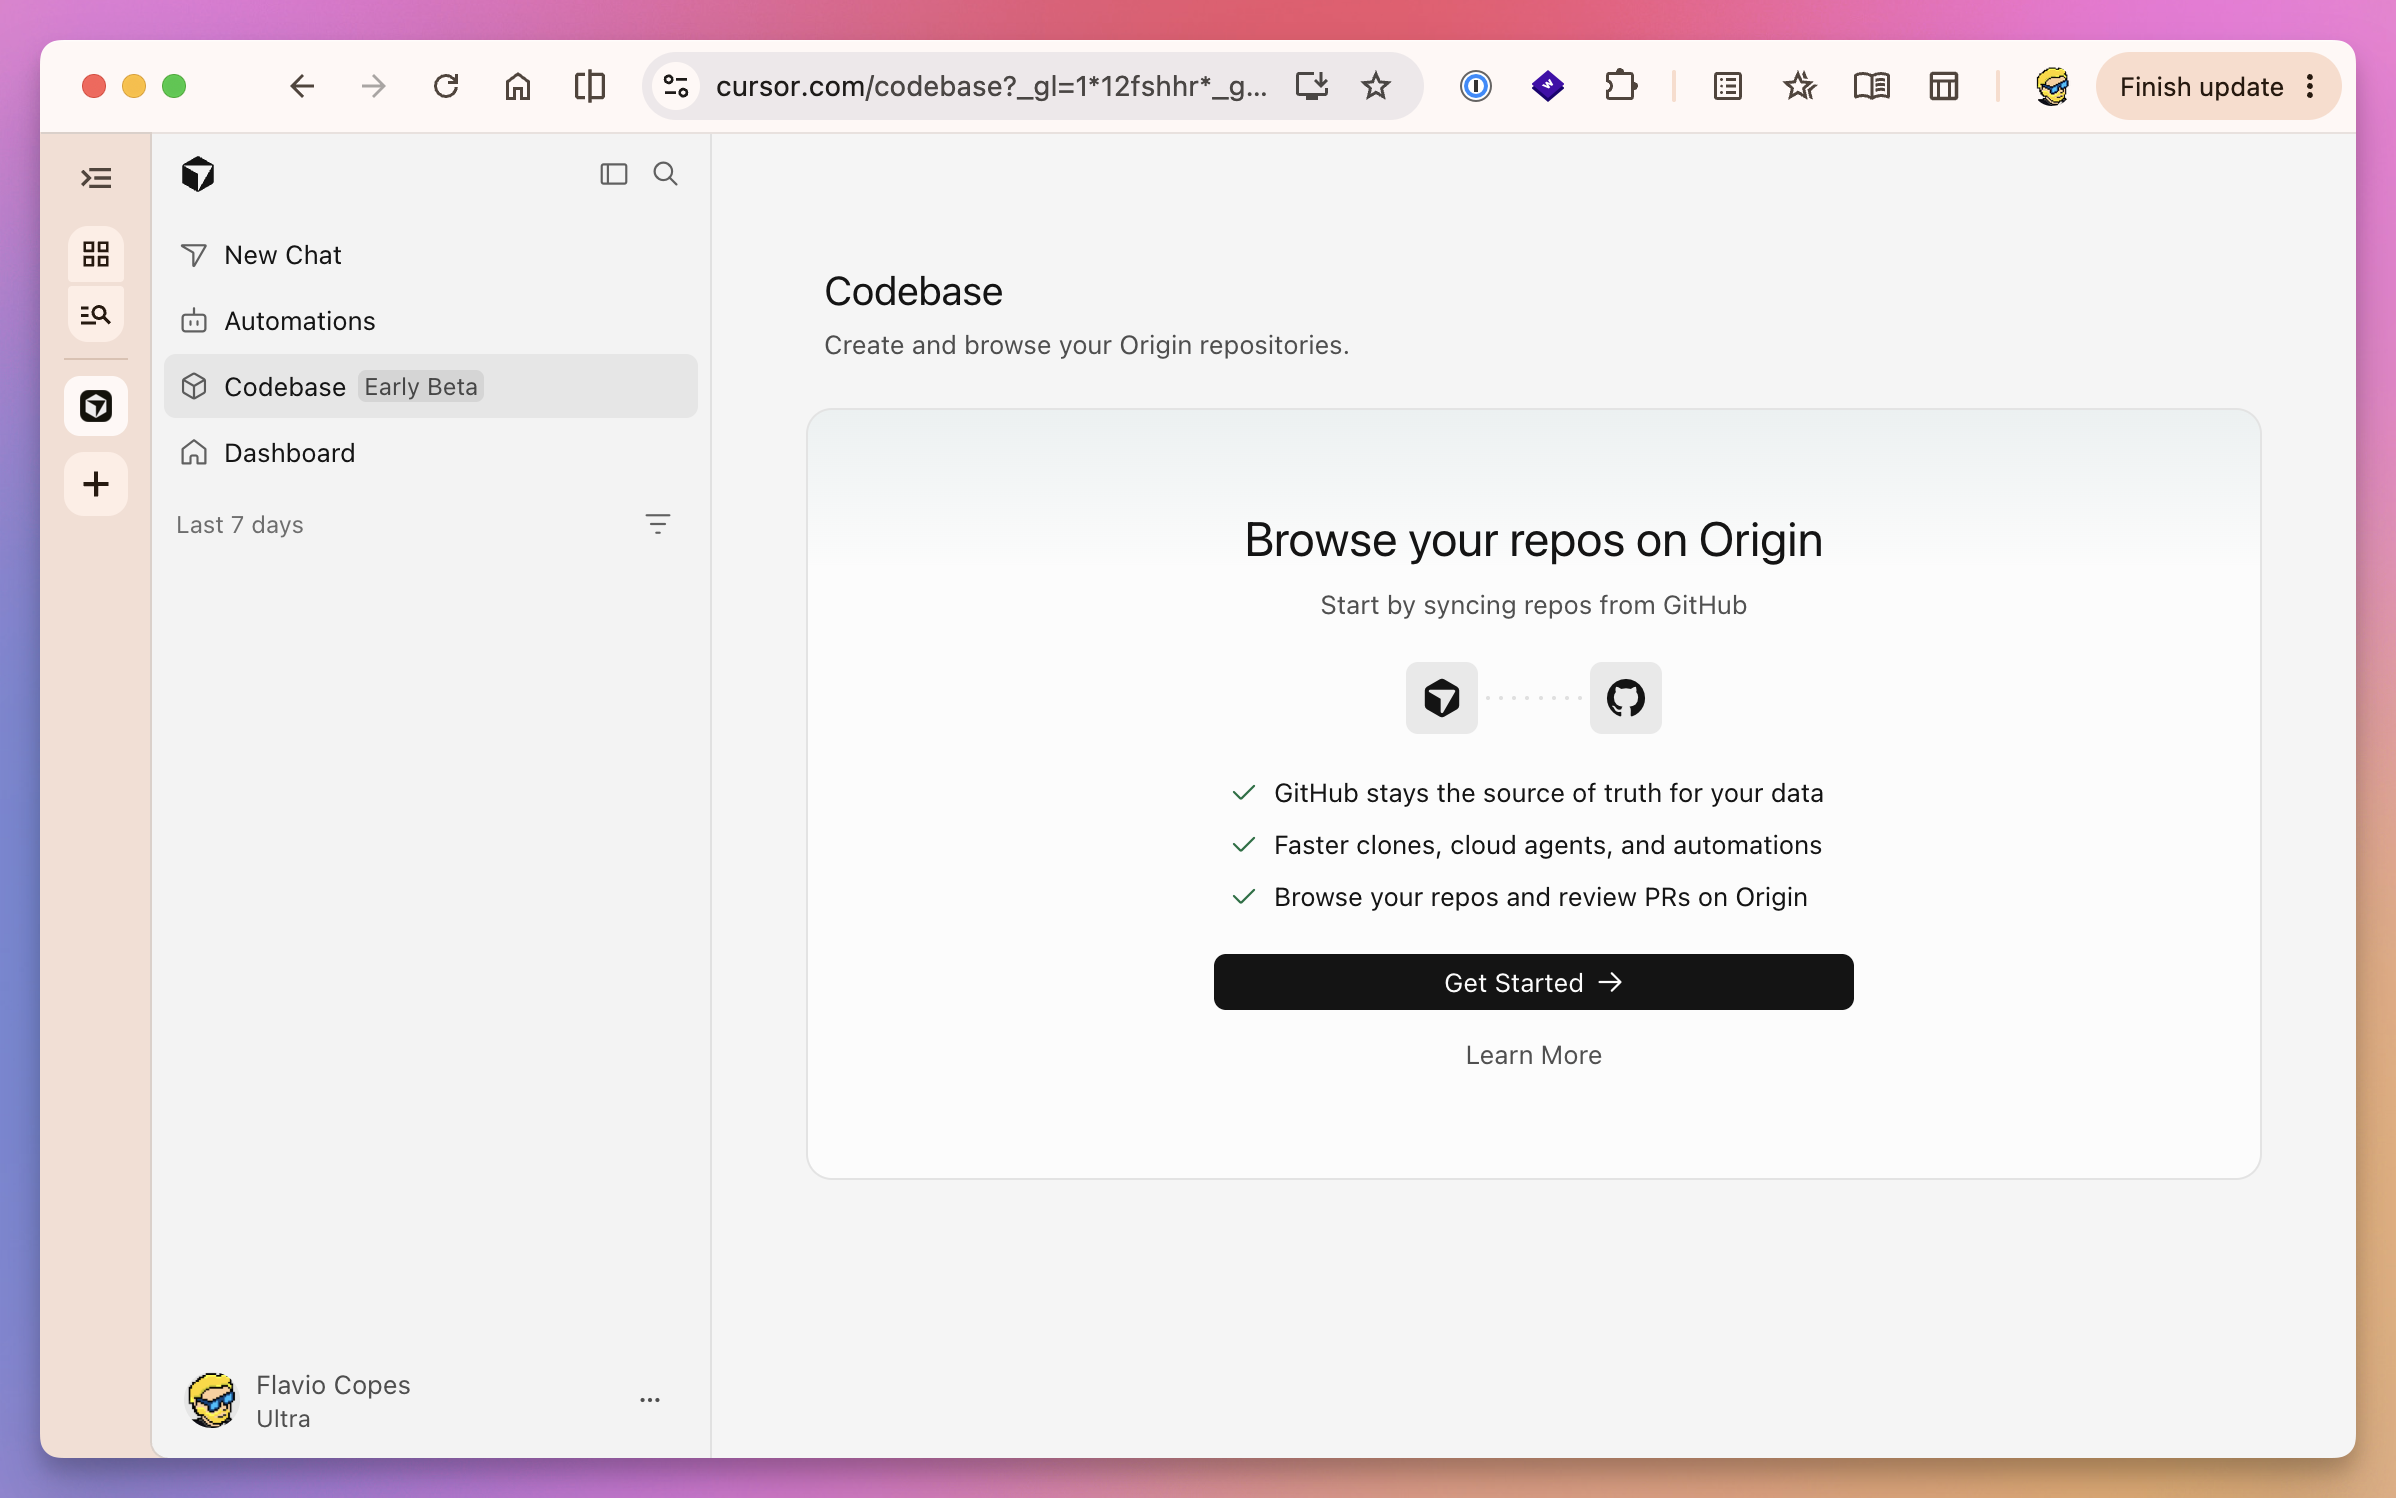Add a new tab with plus
2396x1498 pixels.
coord(96,484)
